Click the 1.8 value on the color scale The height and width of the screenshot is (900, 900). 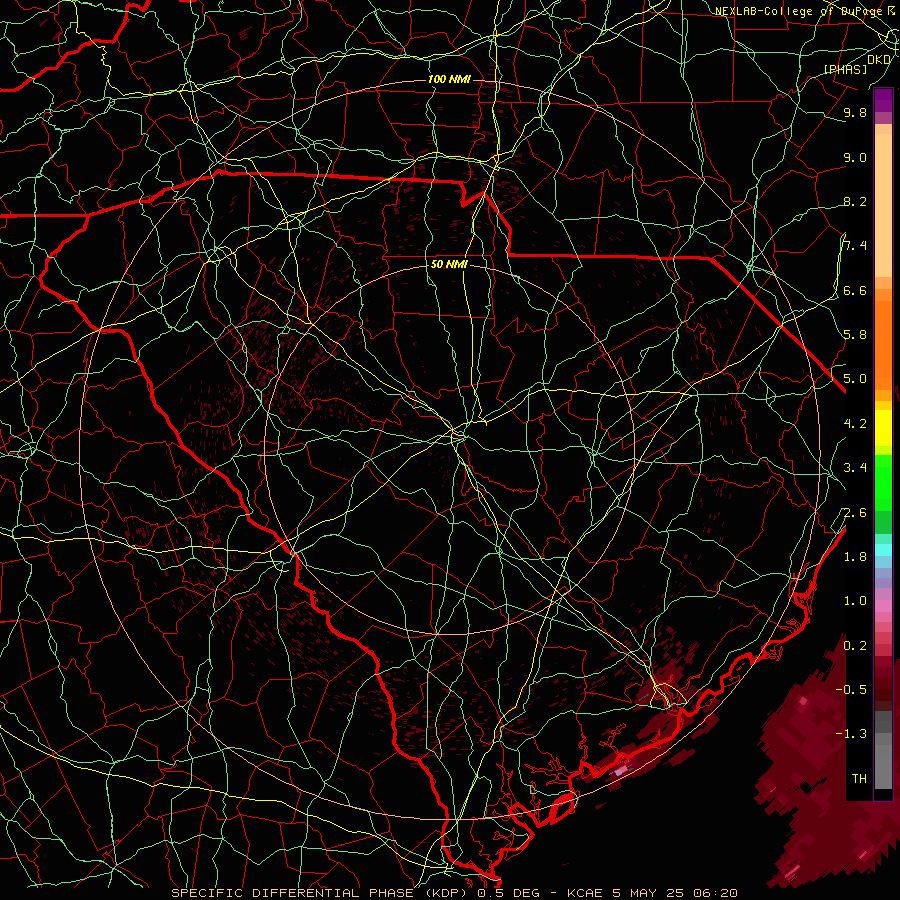(x=855, y=557)
